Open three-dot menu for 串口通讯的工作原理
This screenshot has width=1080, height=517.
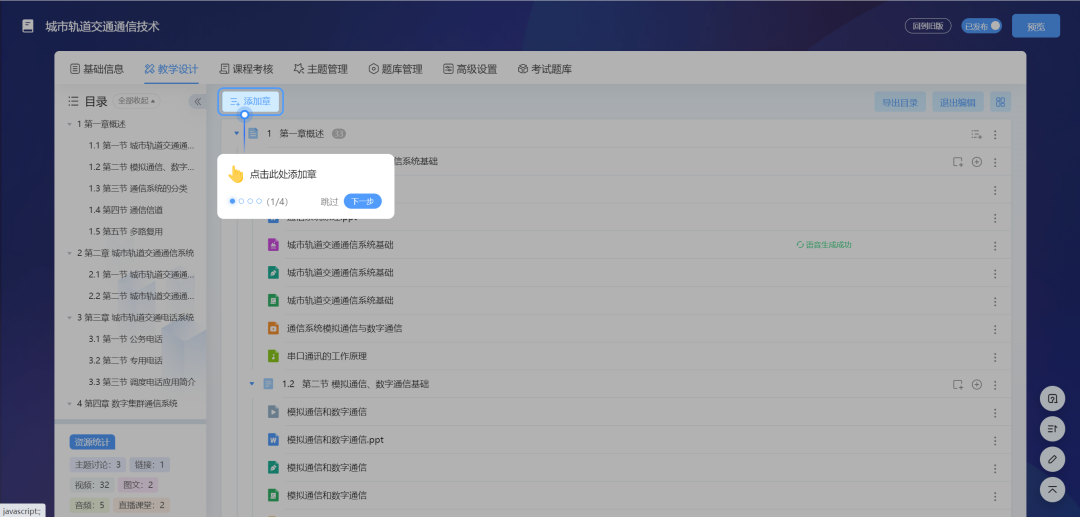pyautogui.click(x=995, y=357)
